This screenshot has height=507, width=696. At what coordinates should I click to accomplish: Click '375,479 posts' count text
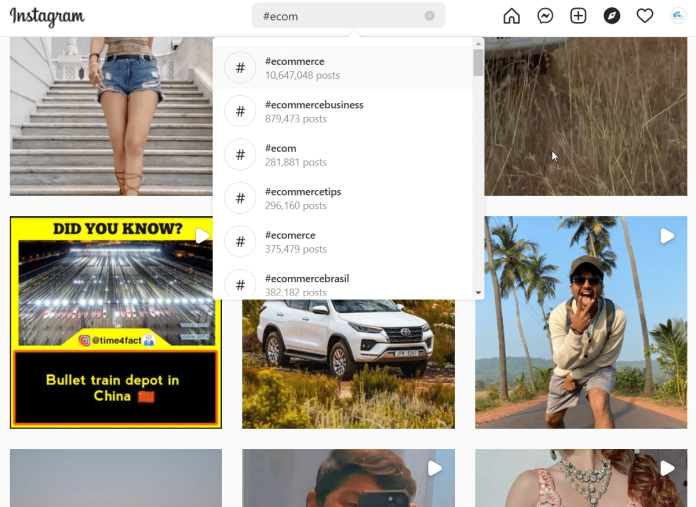click(x=296, y=250)
